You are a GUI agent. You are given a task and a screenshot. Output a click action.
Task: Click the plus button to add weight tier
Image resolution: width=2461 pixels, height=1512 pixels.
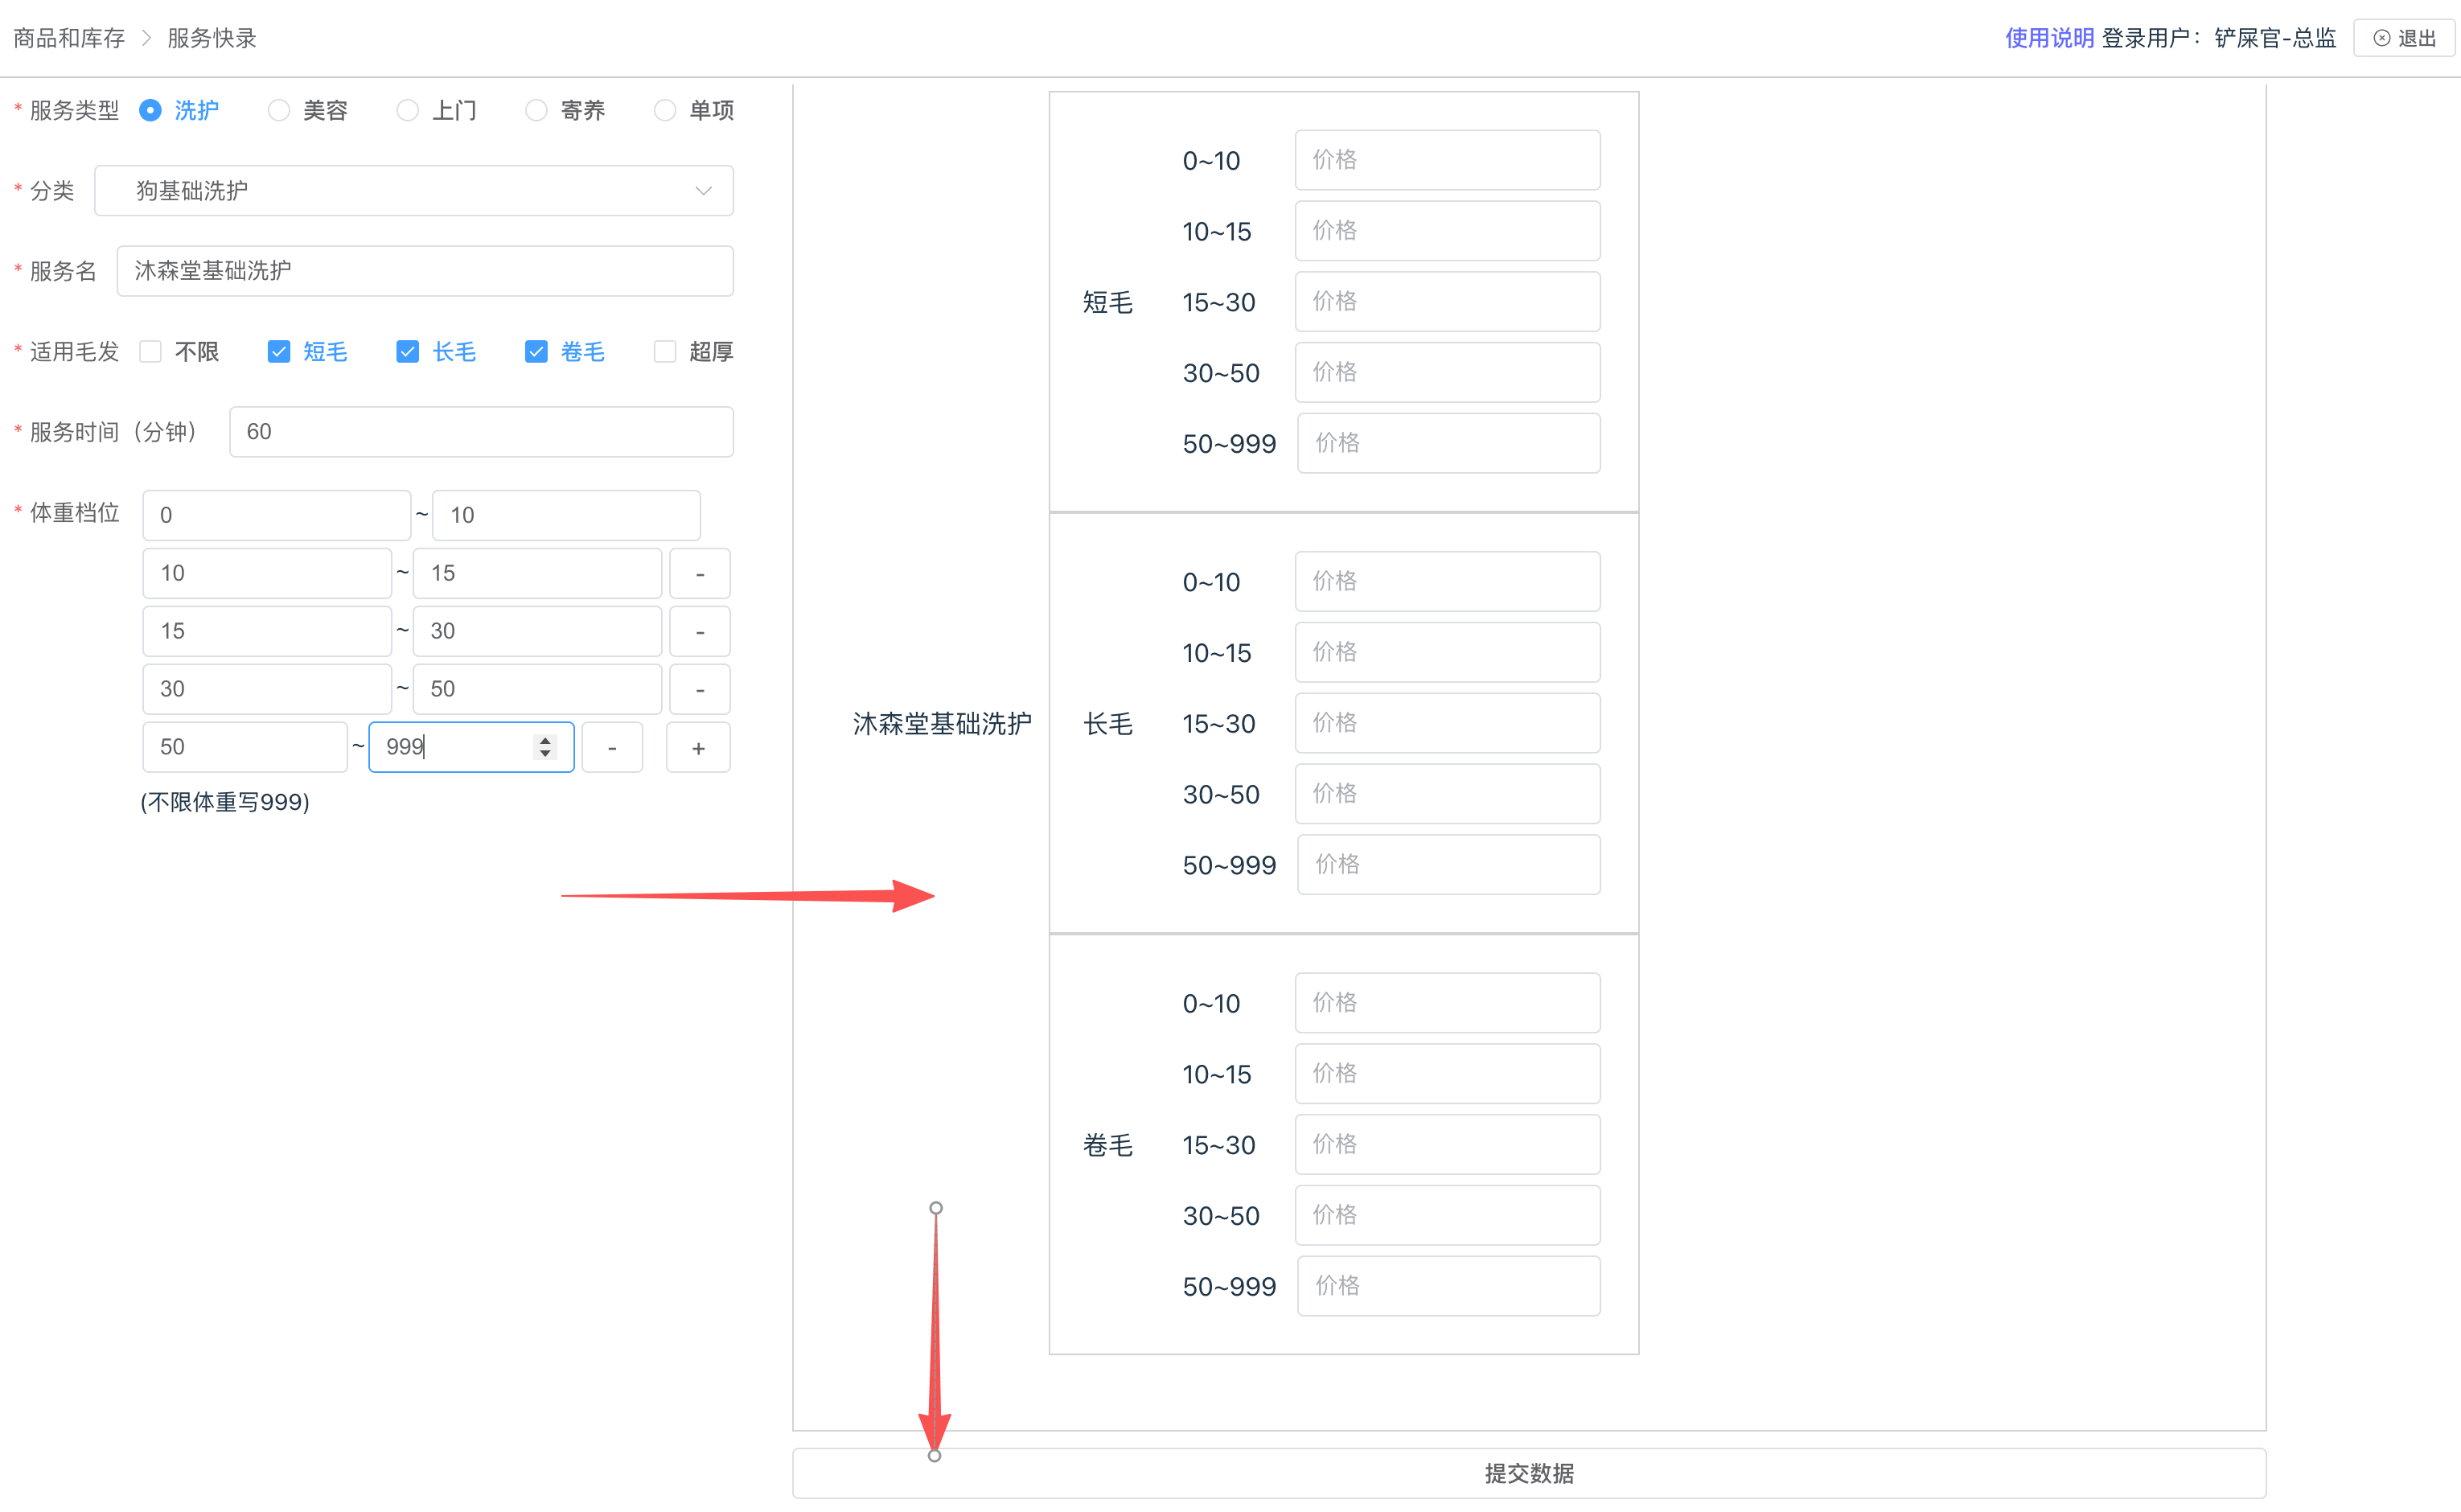pos(698,747)
